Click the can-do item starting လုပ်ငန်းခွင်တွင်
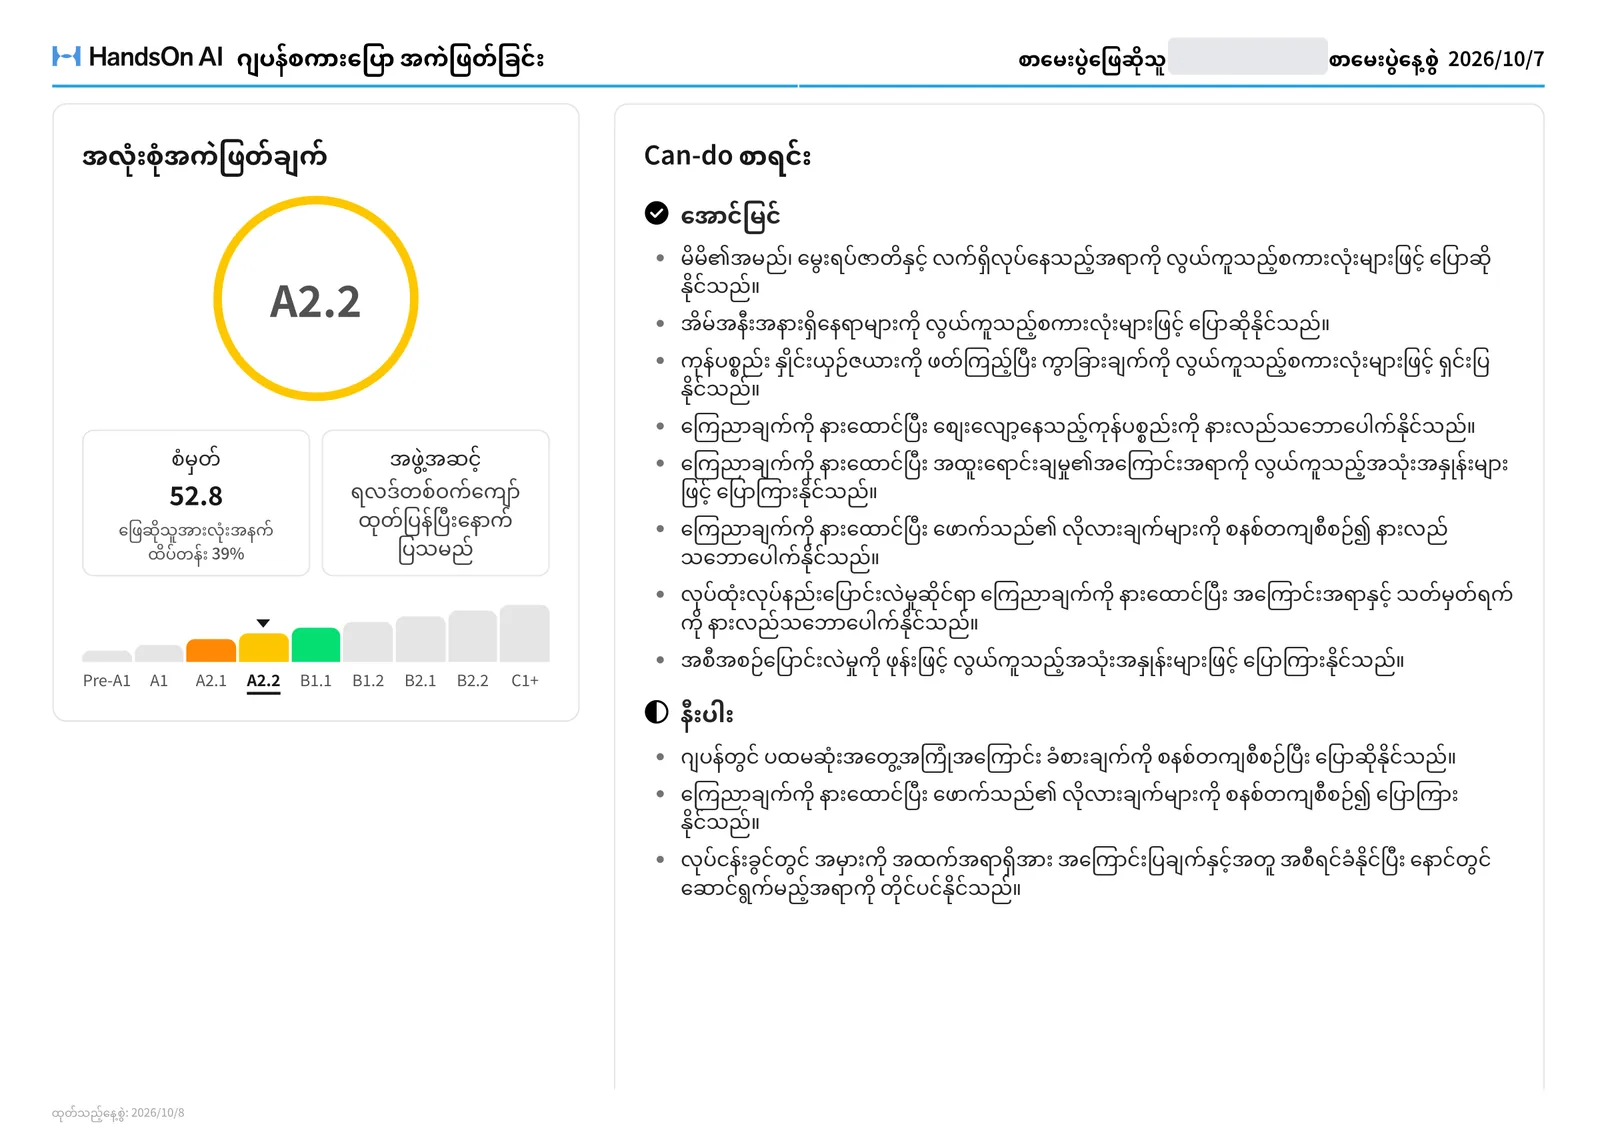Image resolution: width=1600 pixels, height=1131 pixels. 1085,874
